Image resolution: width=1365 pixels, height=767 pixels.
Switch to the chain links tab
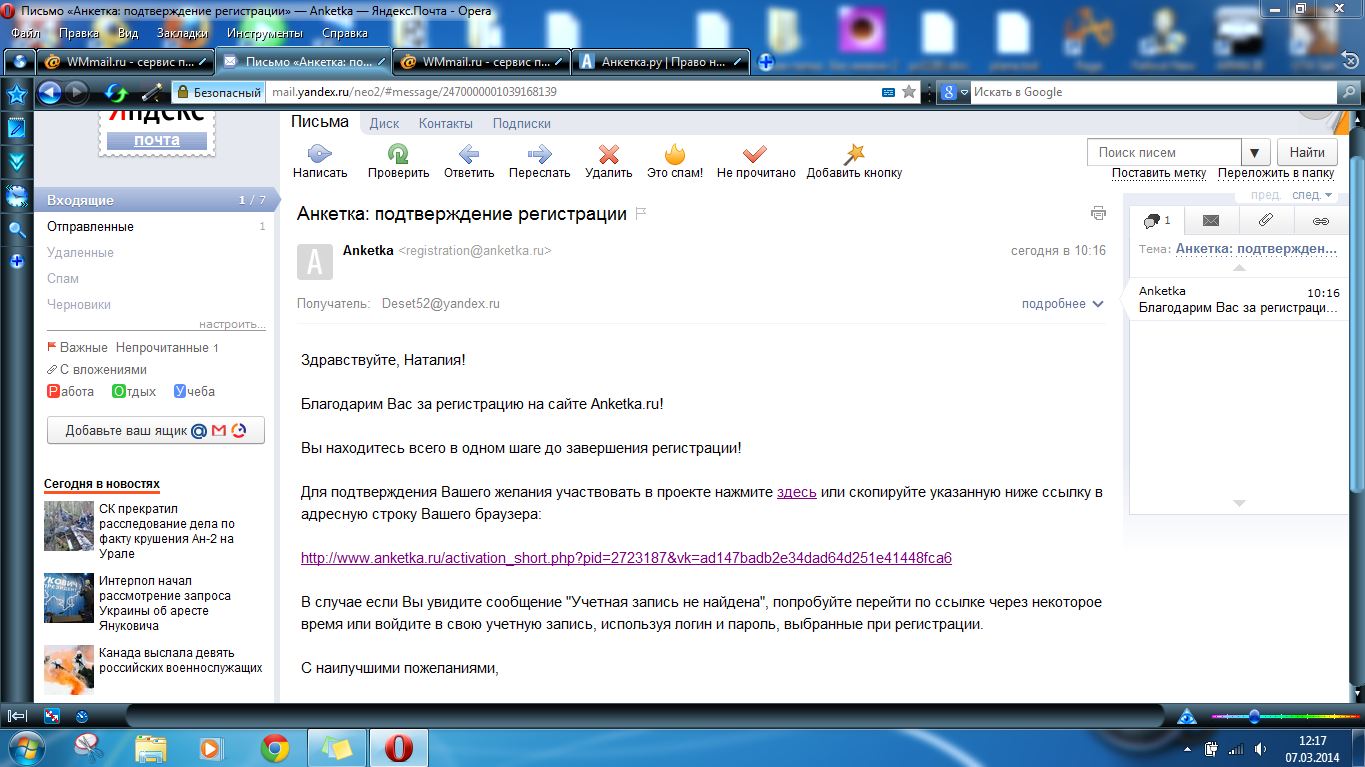1320,221
